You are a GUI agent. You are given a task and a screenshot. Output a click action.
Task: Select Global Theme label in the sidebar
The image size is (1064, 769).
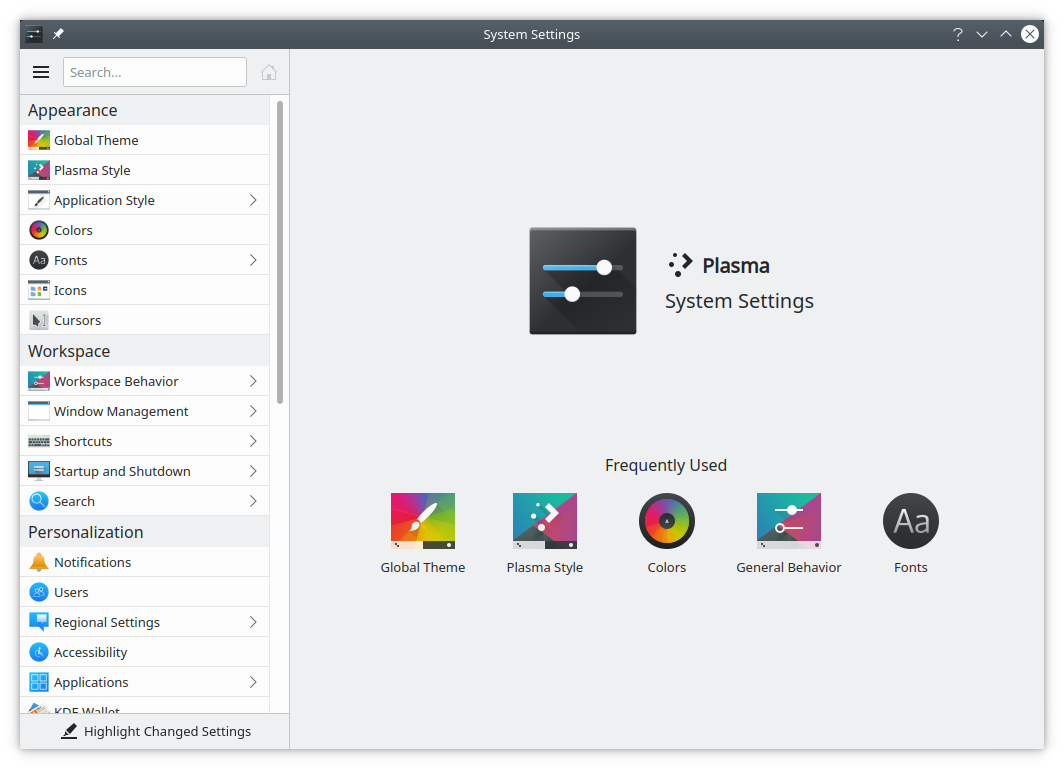[x=96, y=140]
